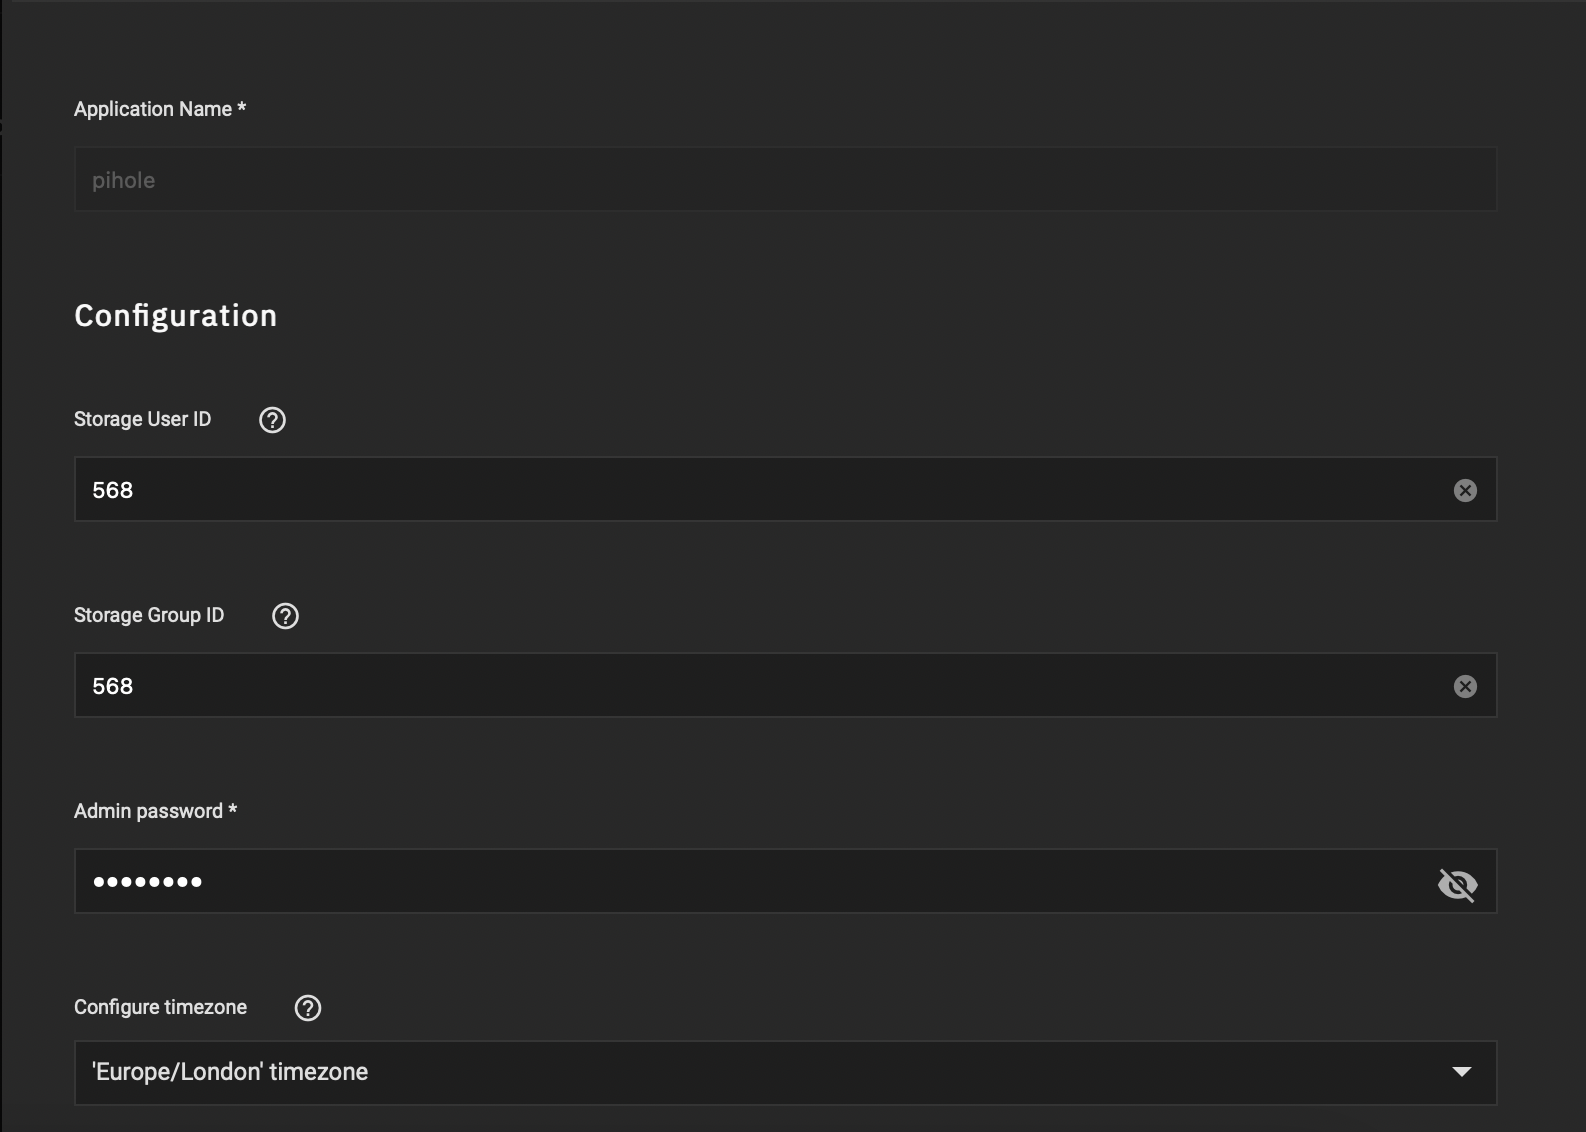Place cursor on masked password dots

pyautogui.click(x=148, y=881)
